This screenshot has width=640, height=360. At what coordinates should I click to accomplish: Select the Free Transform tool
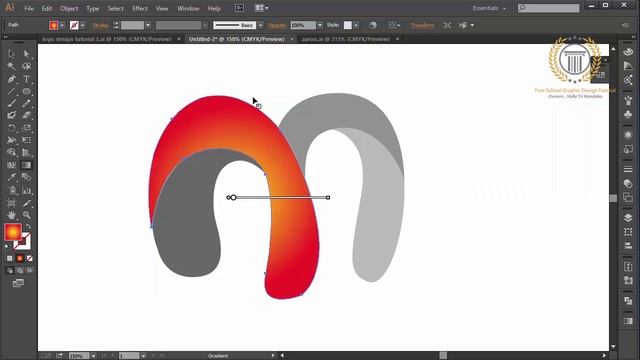(x=27, y=140)
